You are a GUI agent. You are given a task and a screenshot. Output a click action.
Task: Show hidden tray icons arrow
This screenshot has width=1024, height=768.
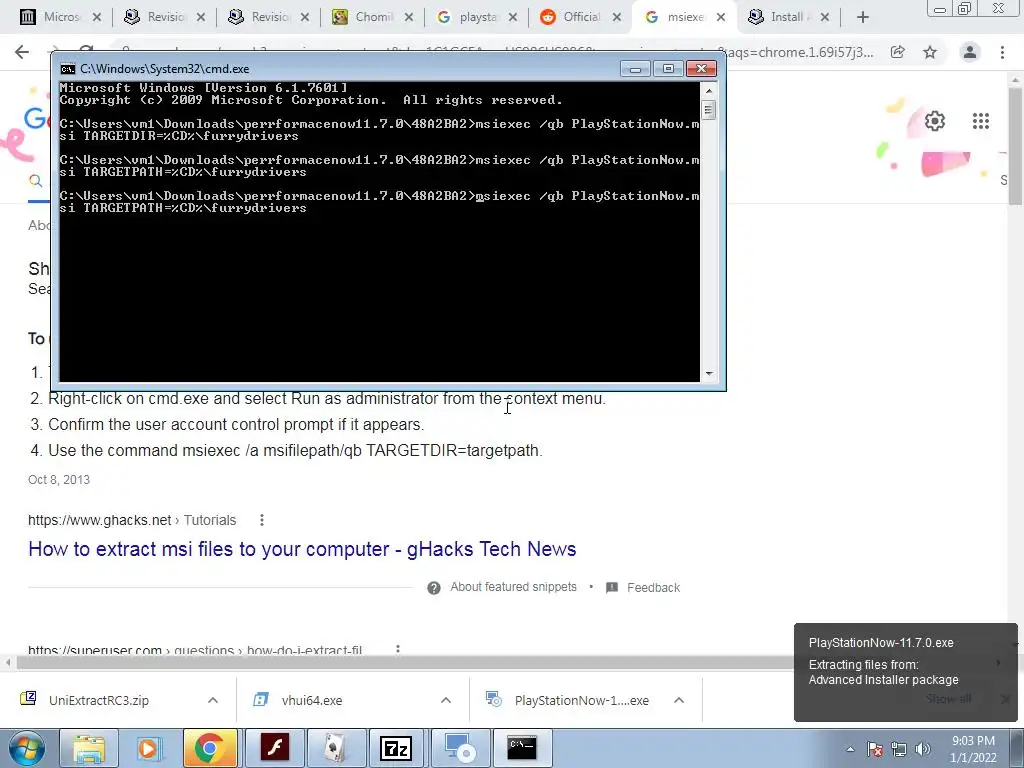tap(850, 749)
